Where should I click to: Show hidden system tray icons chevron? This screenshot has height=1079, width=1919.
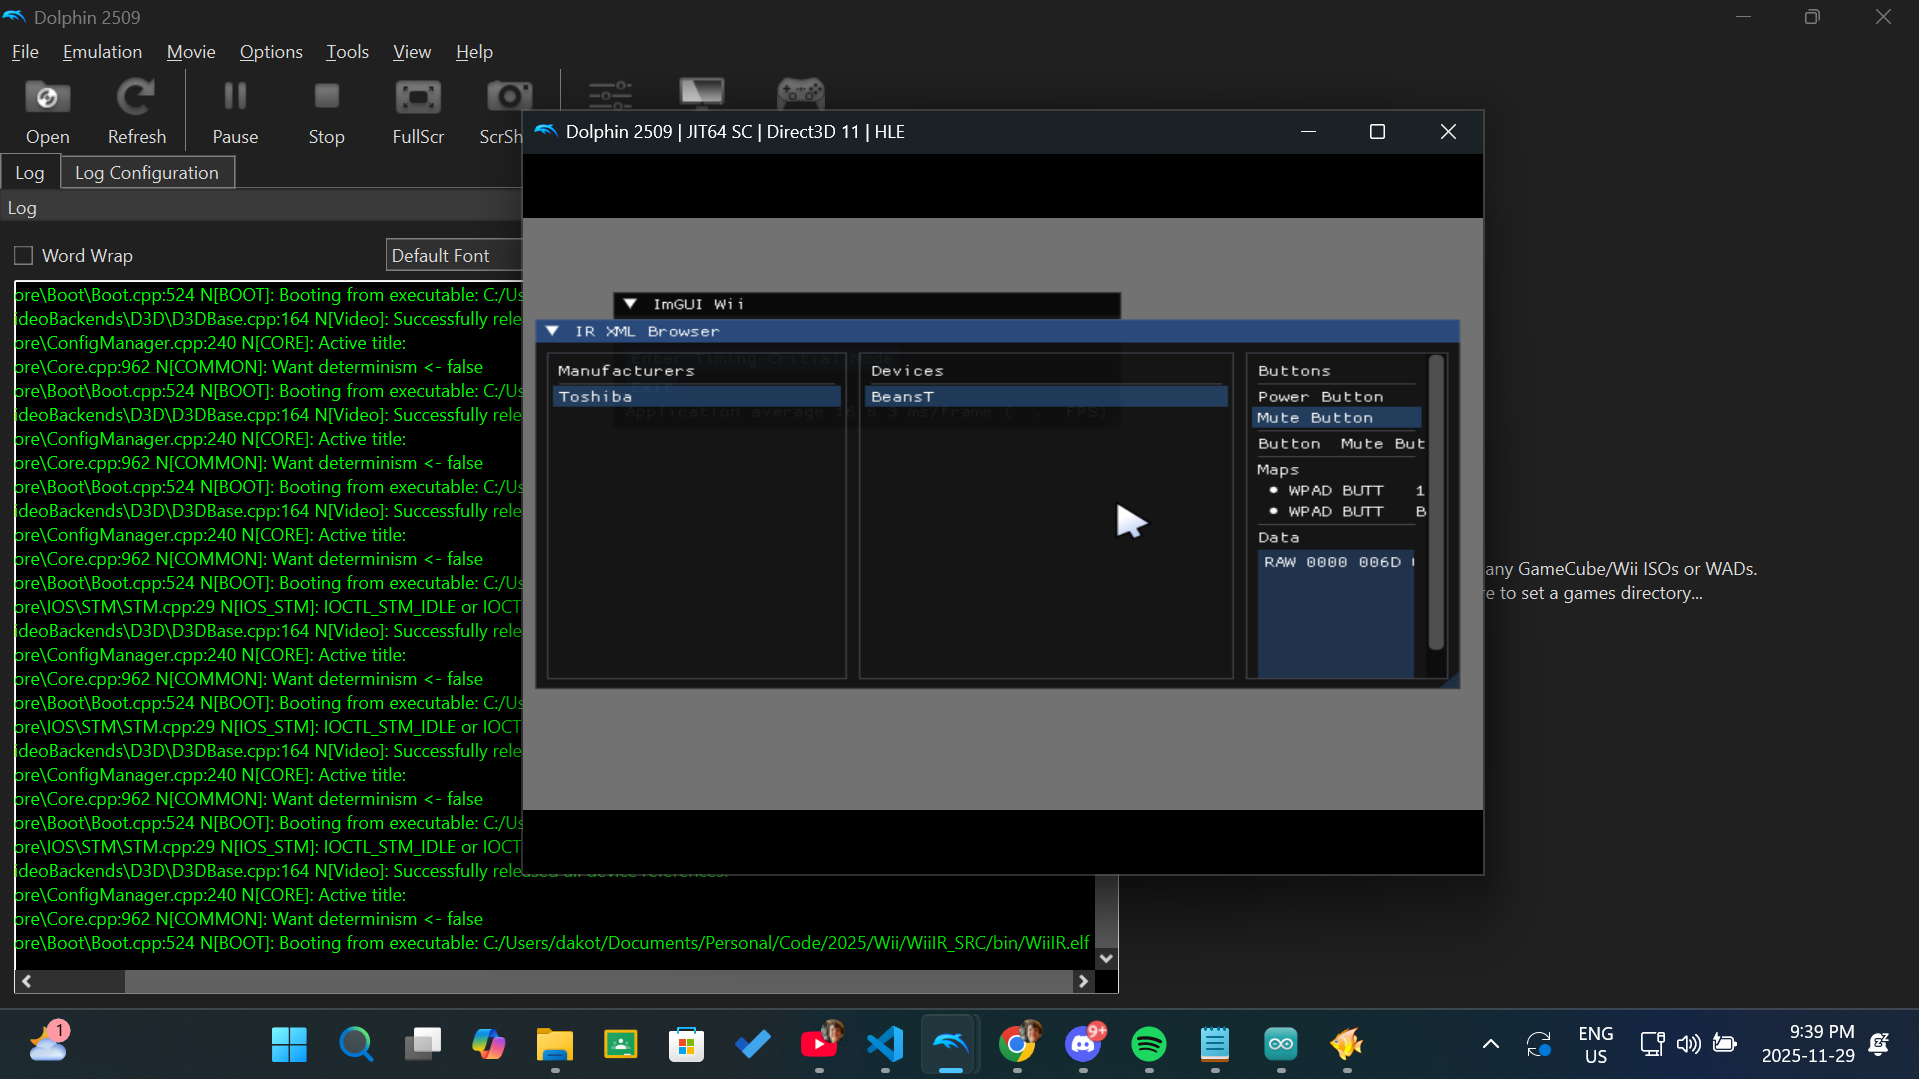1490,1045
